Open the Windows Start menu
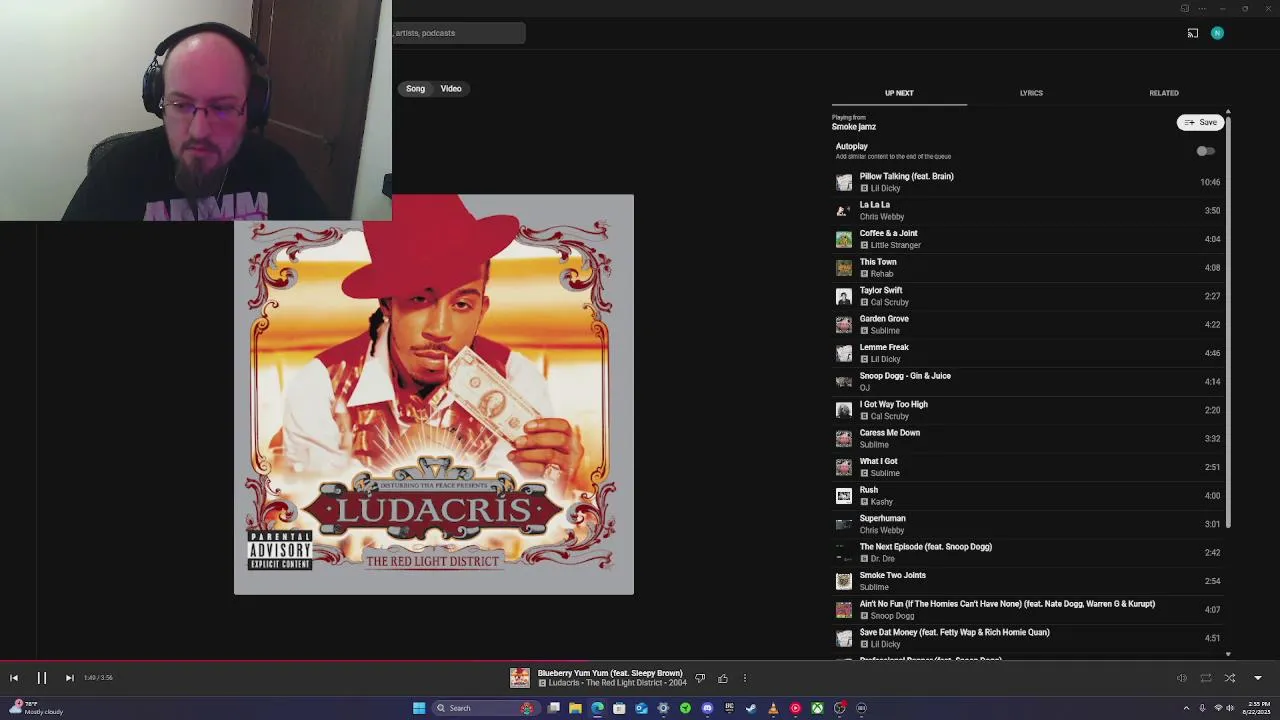This screenshot has width=1280, height=720. 419,708
